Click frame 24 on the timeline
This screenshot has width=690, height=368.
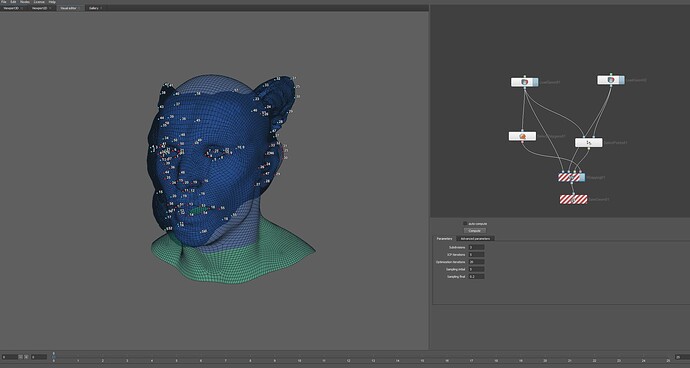[x=643, y=361]
